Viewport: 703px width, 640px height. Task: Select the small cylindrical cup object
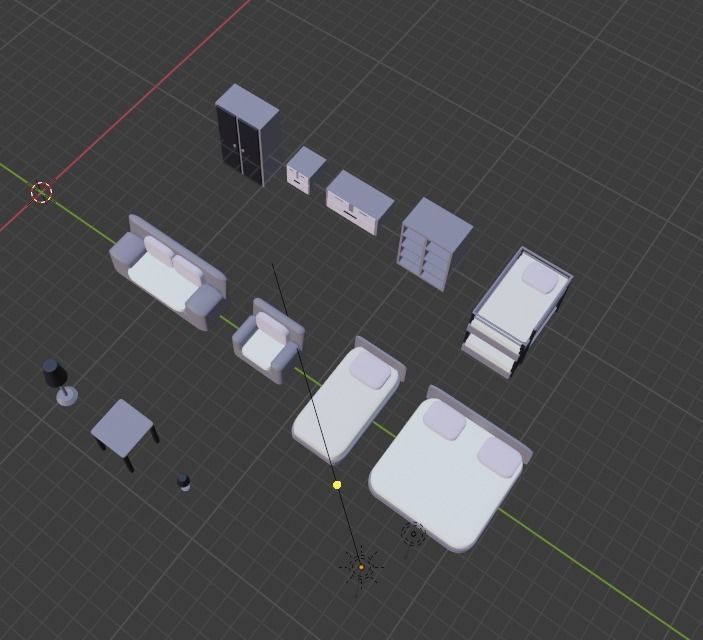pyautogui.click(x=184, y=482)
